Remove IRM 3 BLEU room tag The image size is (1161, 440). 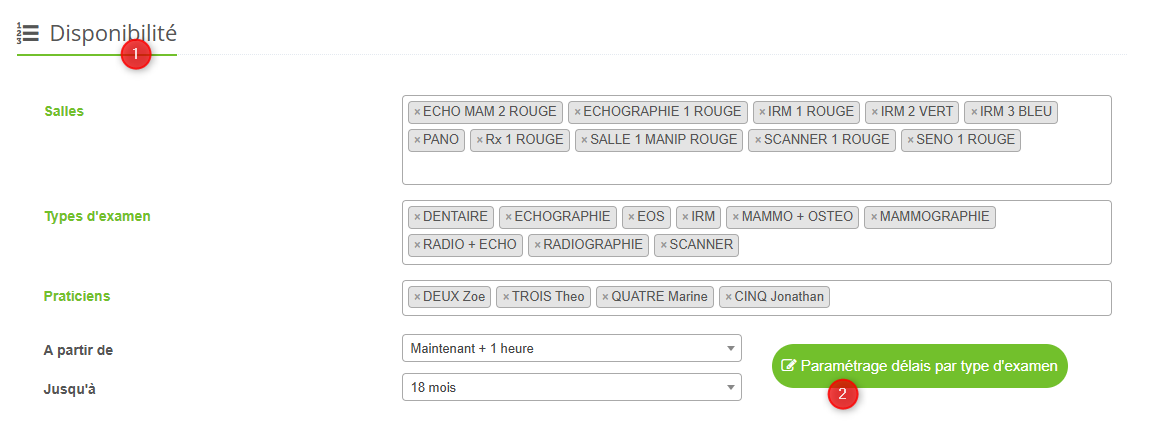coord(974,112)
